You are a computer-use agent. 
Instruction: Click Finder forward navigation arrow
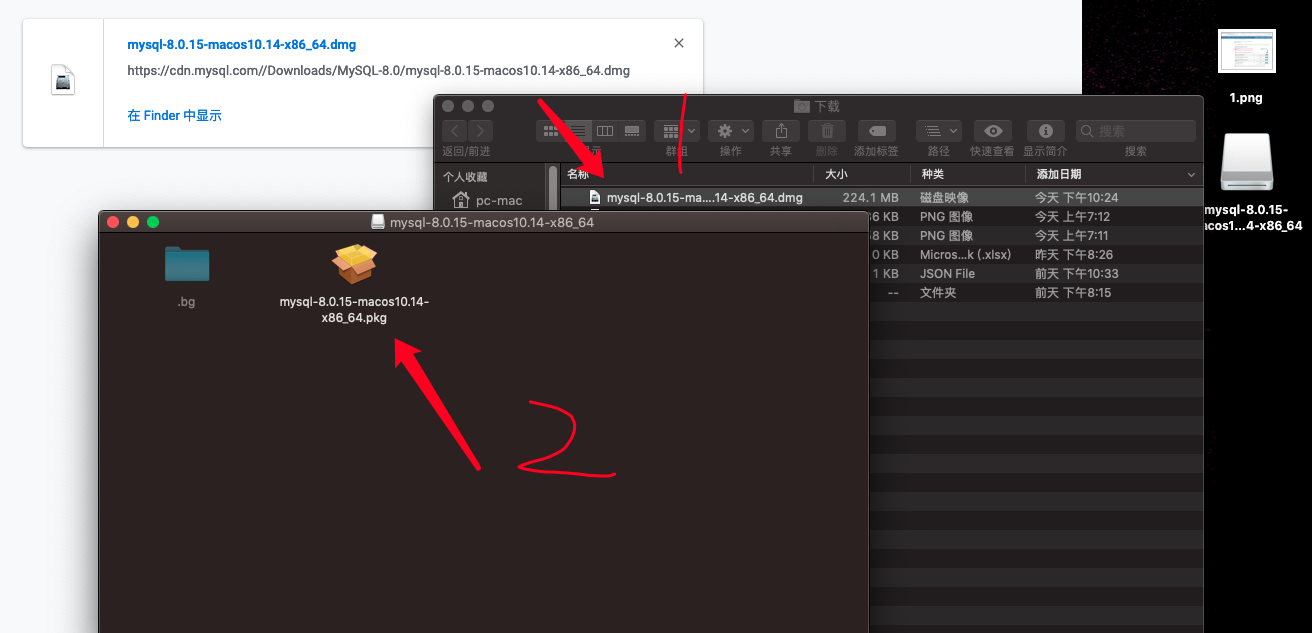click(x=480, y=131)
